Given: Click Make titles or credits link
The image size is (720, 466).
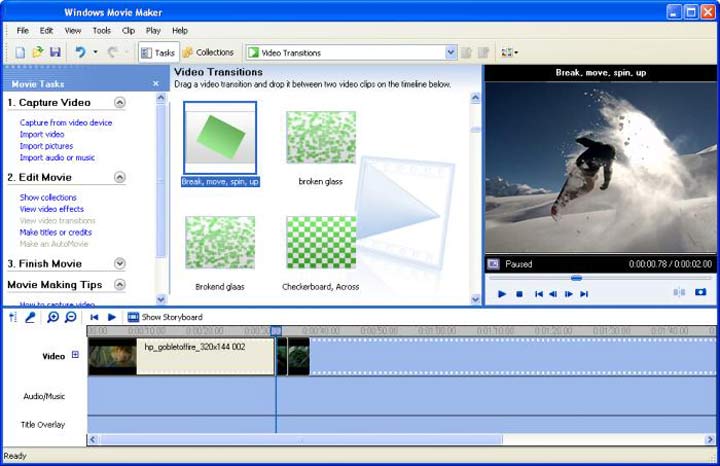Looking at the screenshot, I should point(56,232).
